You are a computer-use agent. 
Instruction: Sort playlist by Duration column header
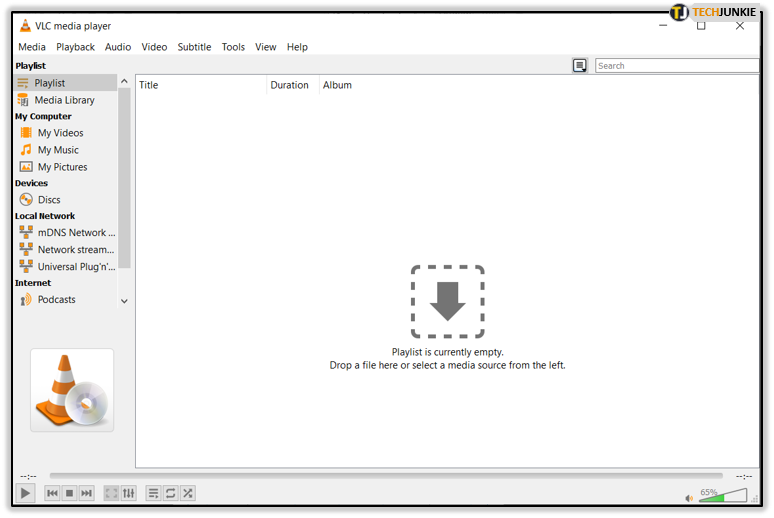click(x=290, y=85)
